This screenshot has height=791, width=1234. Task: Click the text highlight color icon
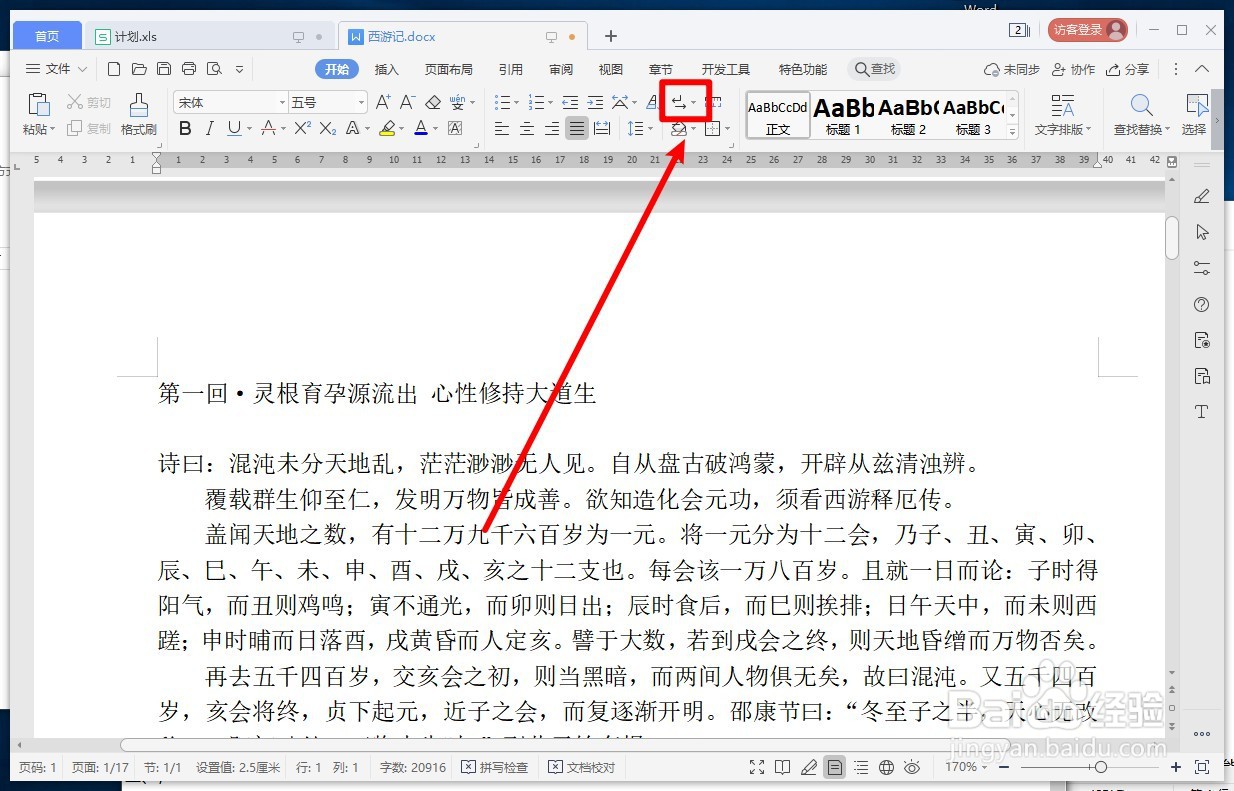coord(388,128)
